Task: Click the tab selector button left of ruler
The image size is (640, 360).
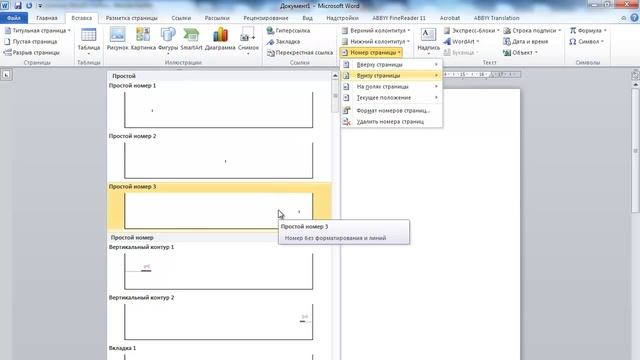Action: [6, 75]
